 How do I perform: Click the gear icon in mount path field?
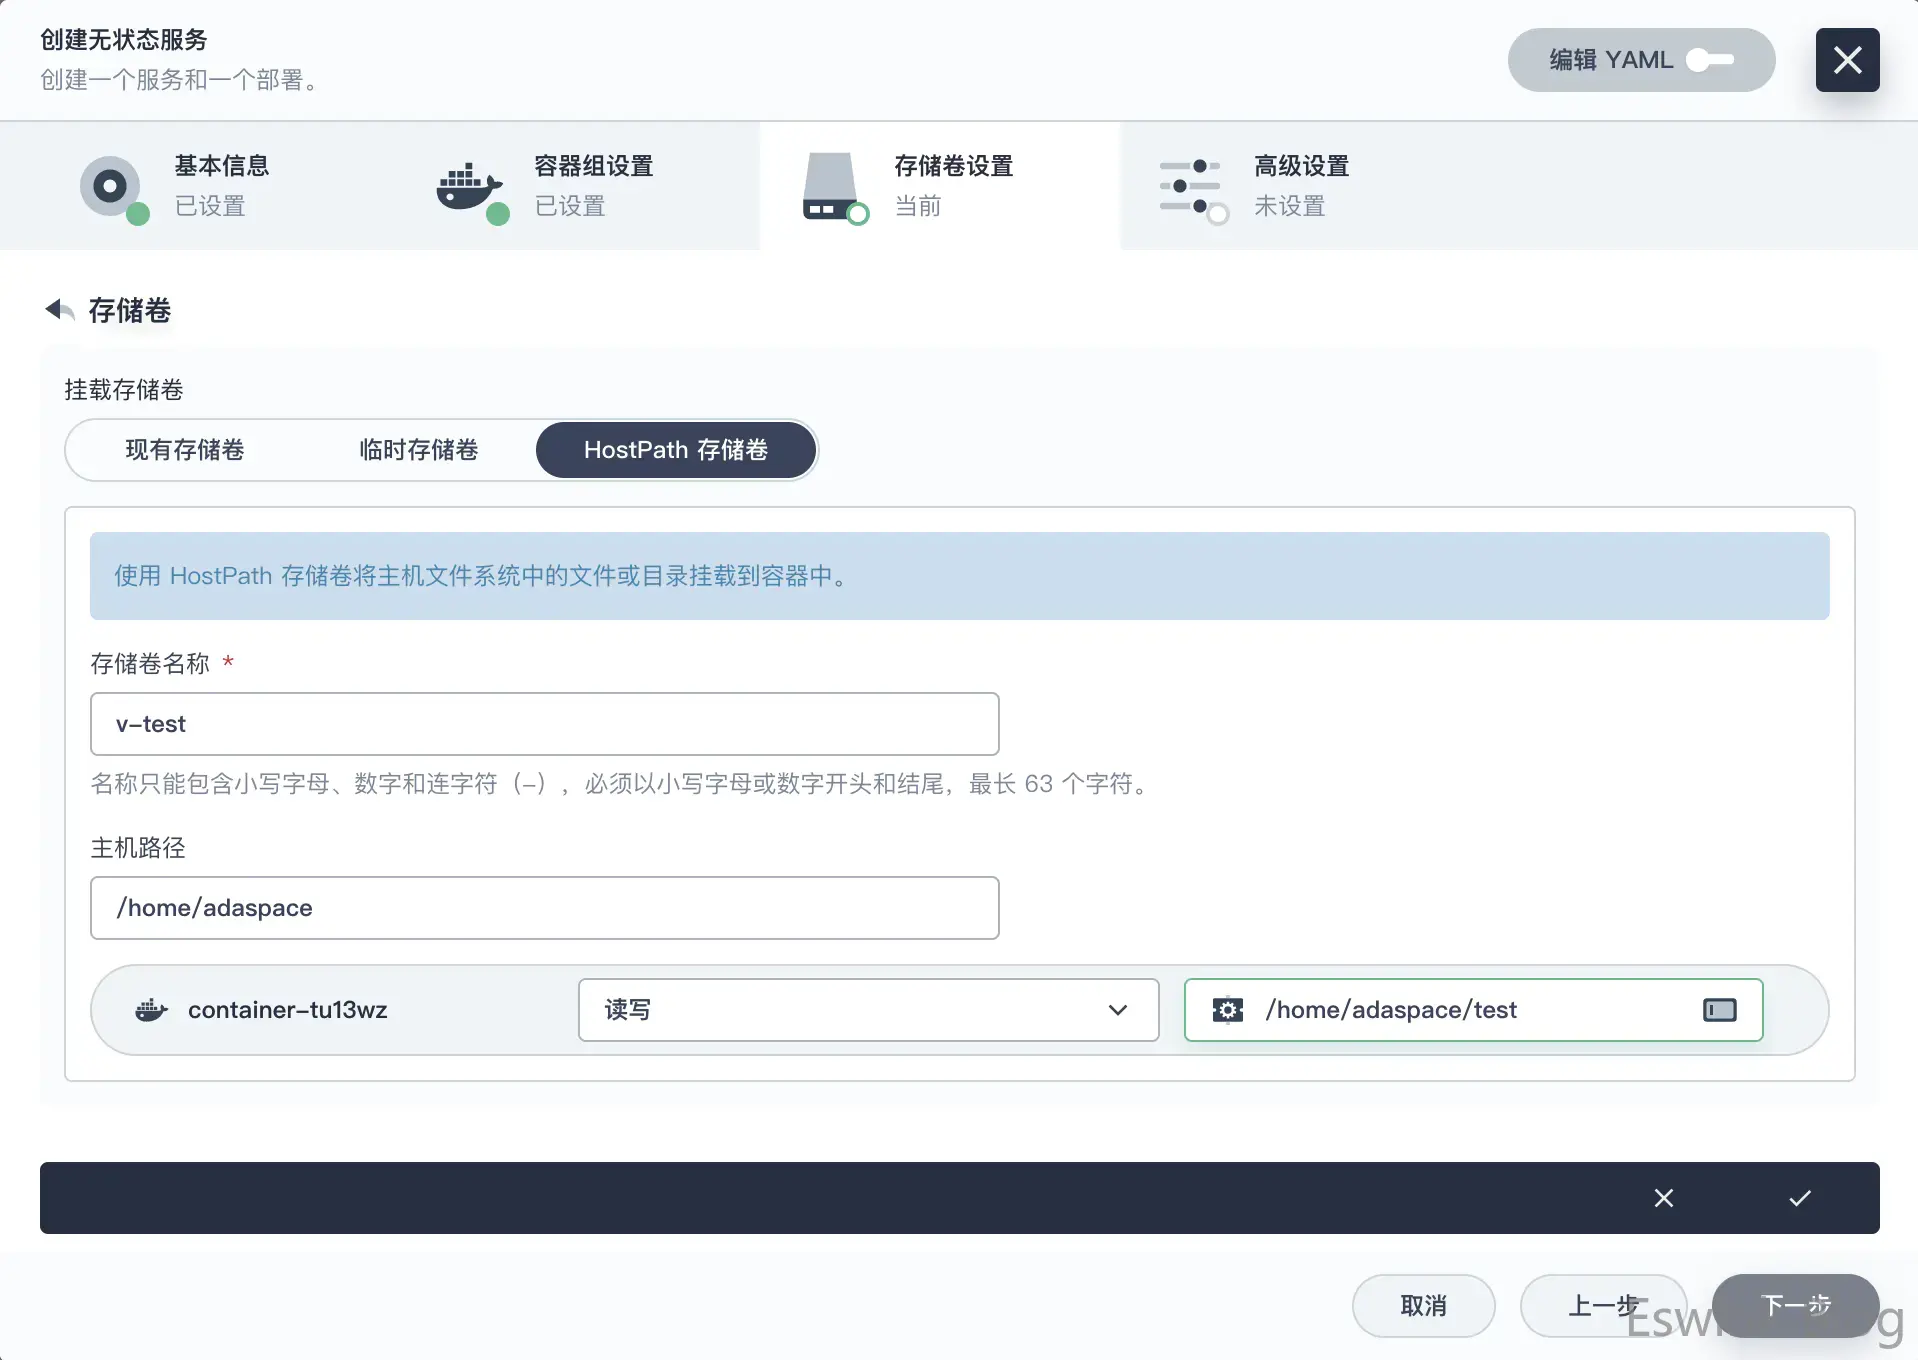(x=1228, y=1010)
